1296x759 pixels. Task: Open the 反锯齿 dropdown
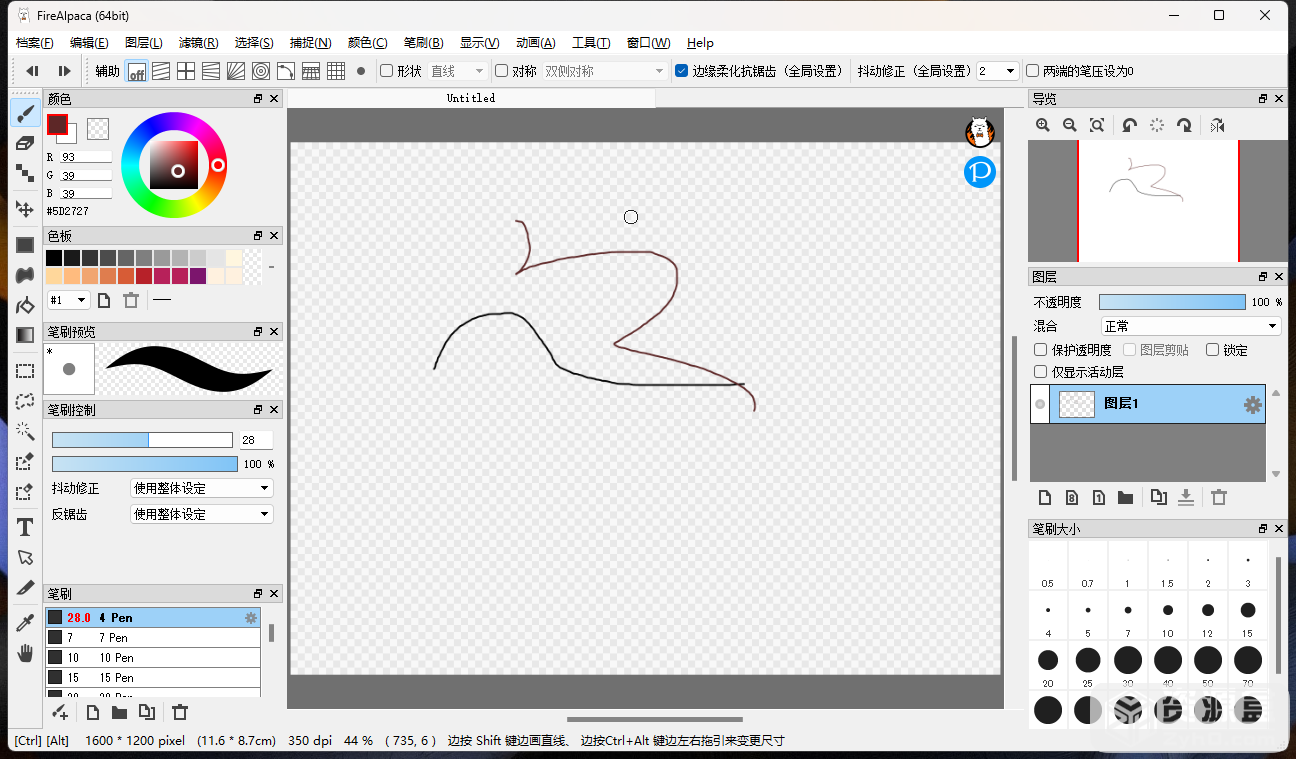pos(201,514)
